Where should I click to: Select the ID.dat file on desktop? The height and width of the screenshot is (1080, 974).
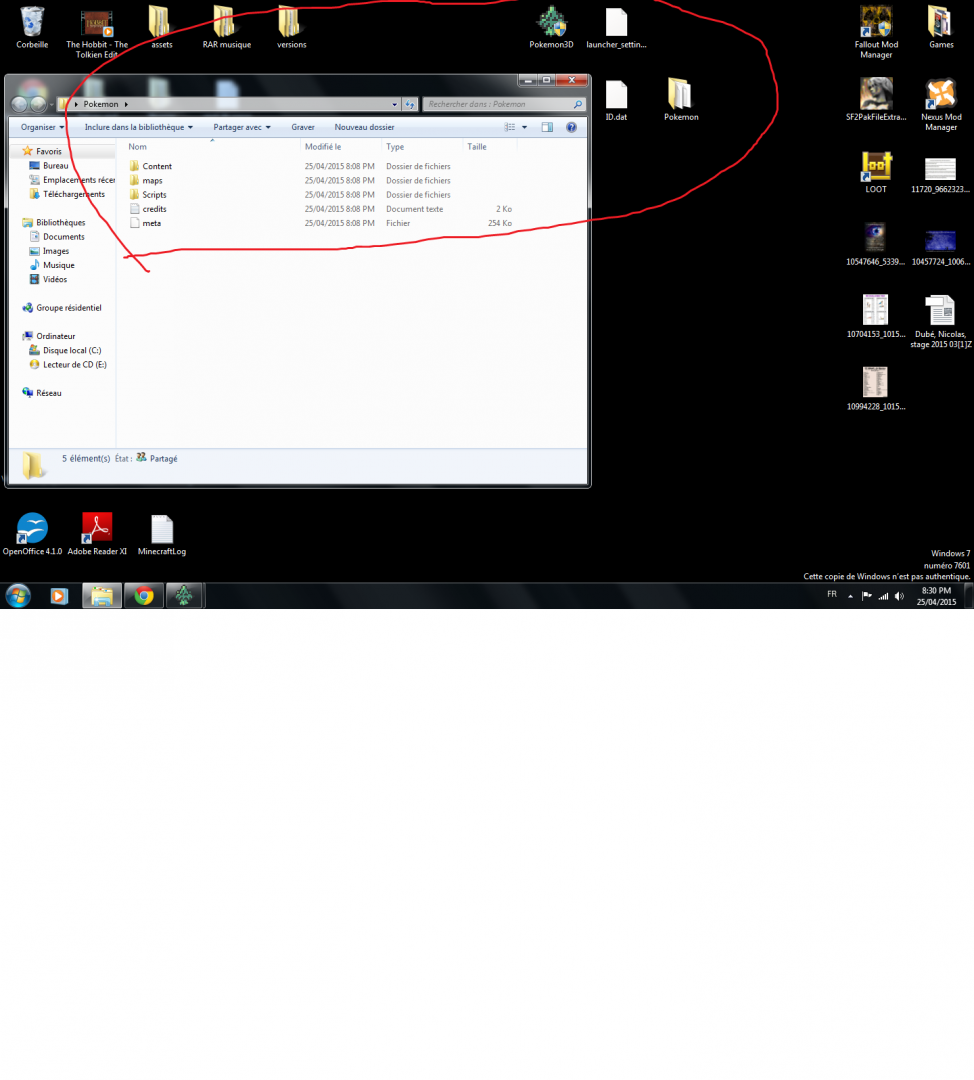[616, 101]
